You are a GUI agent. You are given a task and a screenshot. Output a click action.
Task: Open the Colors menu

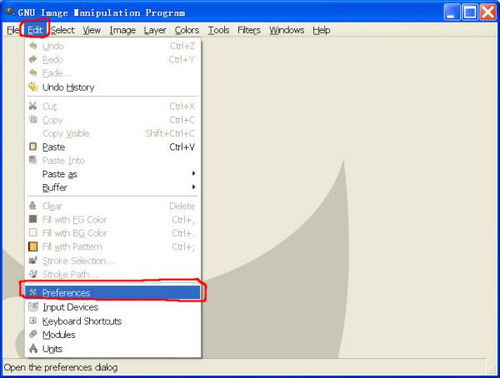point(187,30)
